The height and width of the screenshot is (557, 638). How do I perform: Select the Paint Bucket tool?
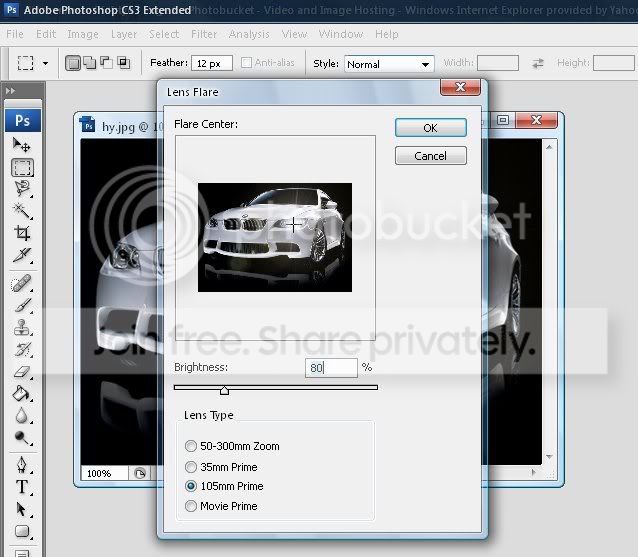22,393
